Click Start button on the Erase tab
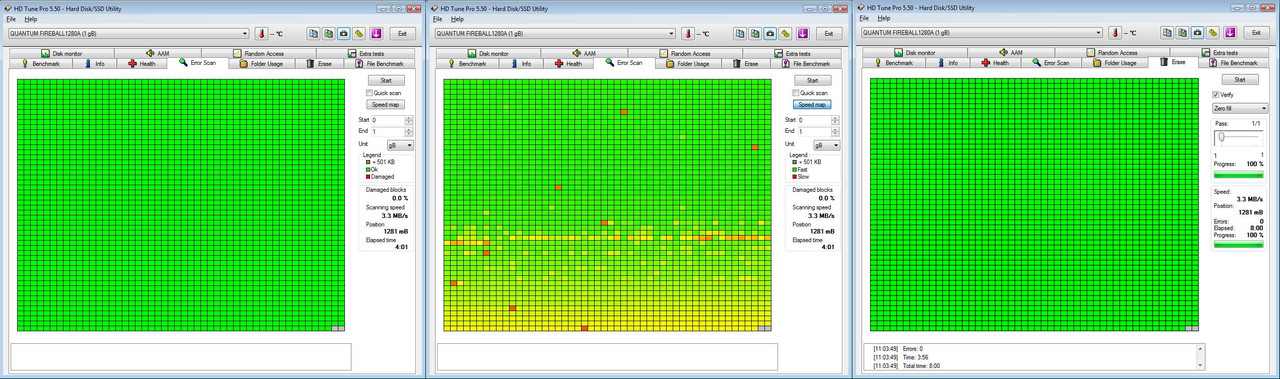This screenshot has height=379, width=1280. [1240, 79]
